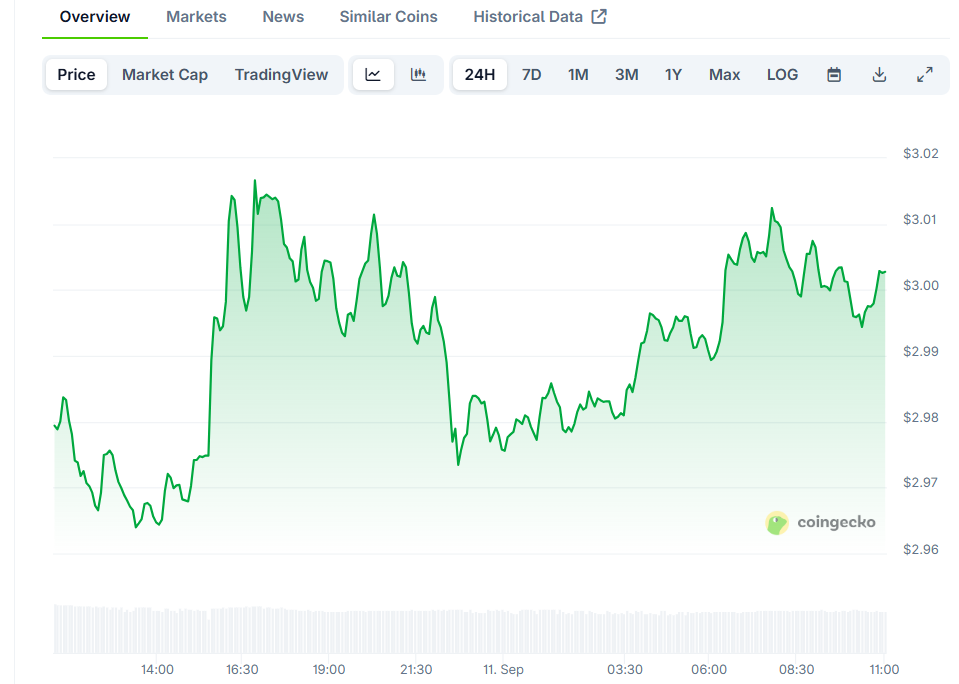Expand chart to fullscreen

pos(925,75)
